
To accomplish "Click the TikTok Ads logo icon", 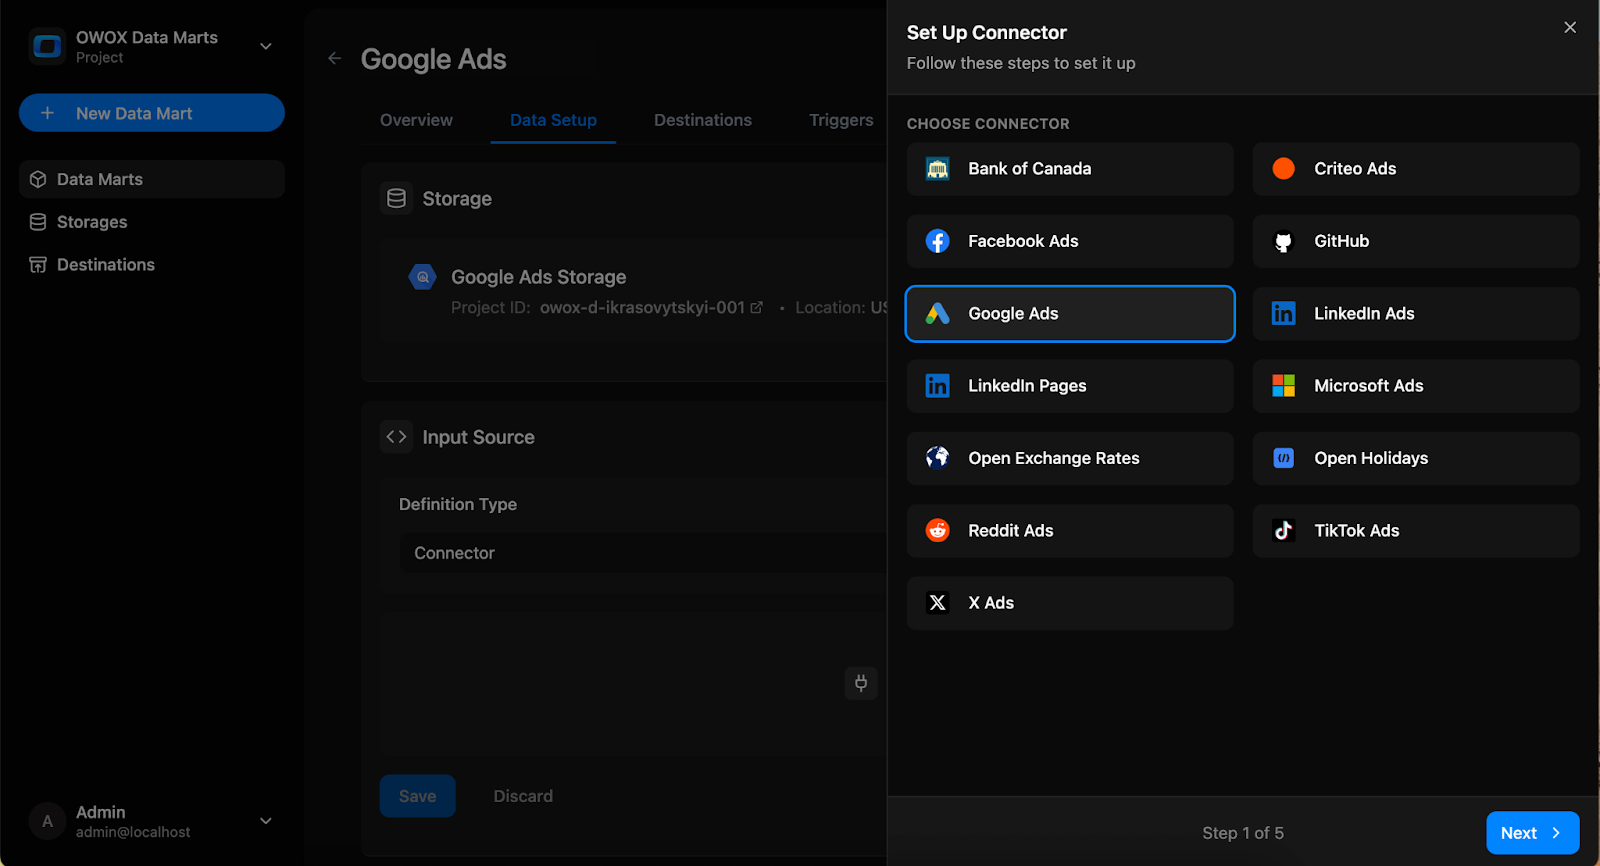I will [x=1283, y=531].
